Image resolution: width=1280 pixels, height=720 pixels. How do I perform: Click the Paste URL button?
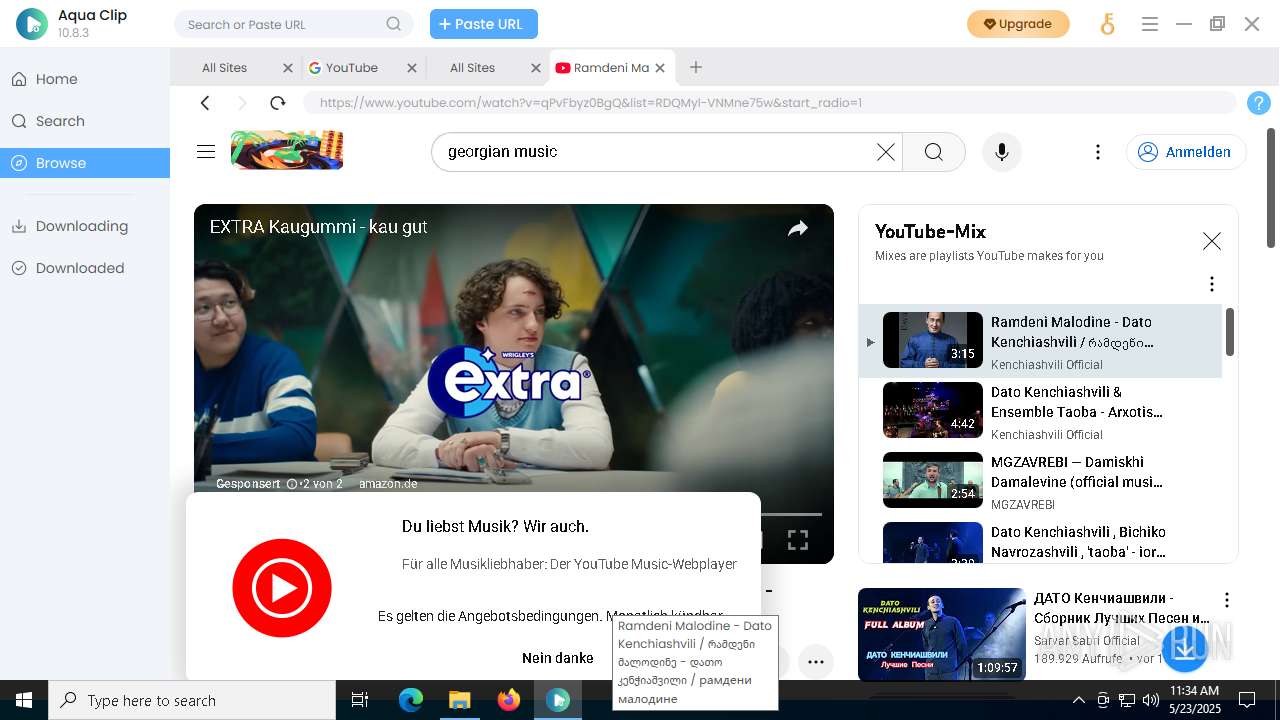coord(484,24)
